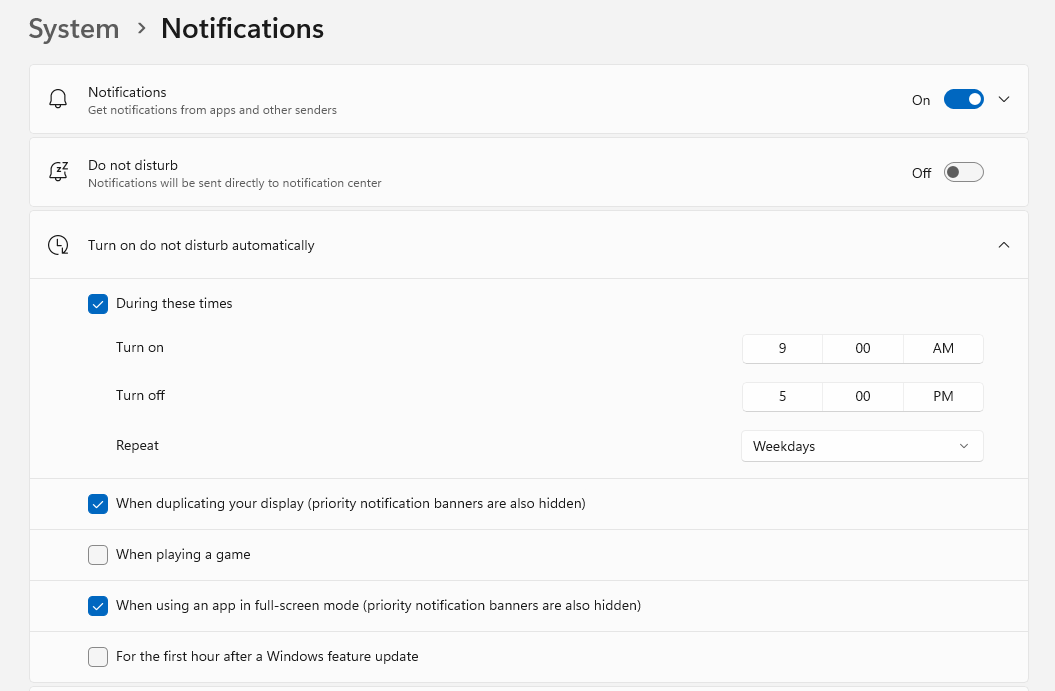Uncheck the full-screen mode app checkbox
This screenshot has width=1055, height=691.
pyautogui.click(x=98, y=606)
